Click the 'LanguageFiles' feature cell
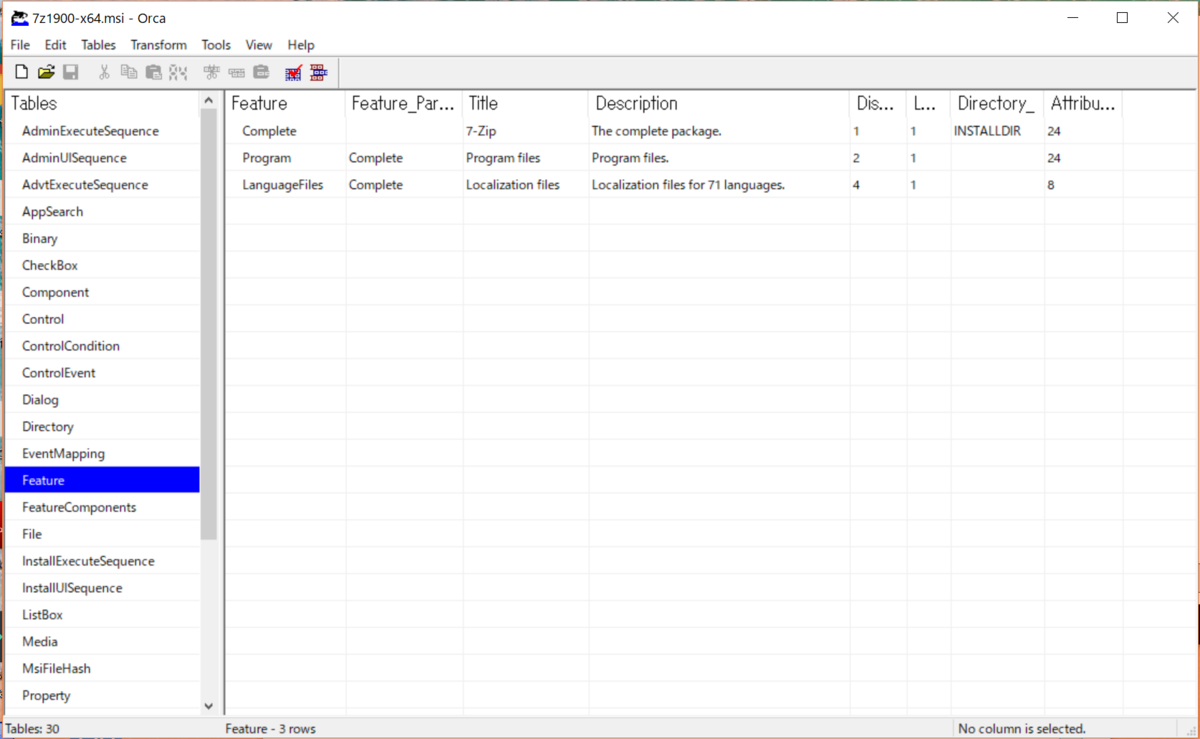Viewport: 1200px width, 739px height. (283, 185)
